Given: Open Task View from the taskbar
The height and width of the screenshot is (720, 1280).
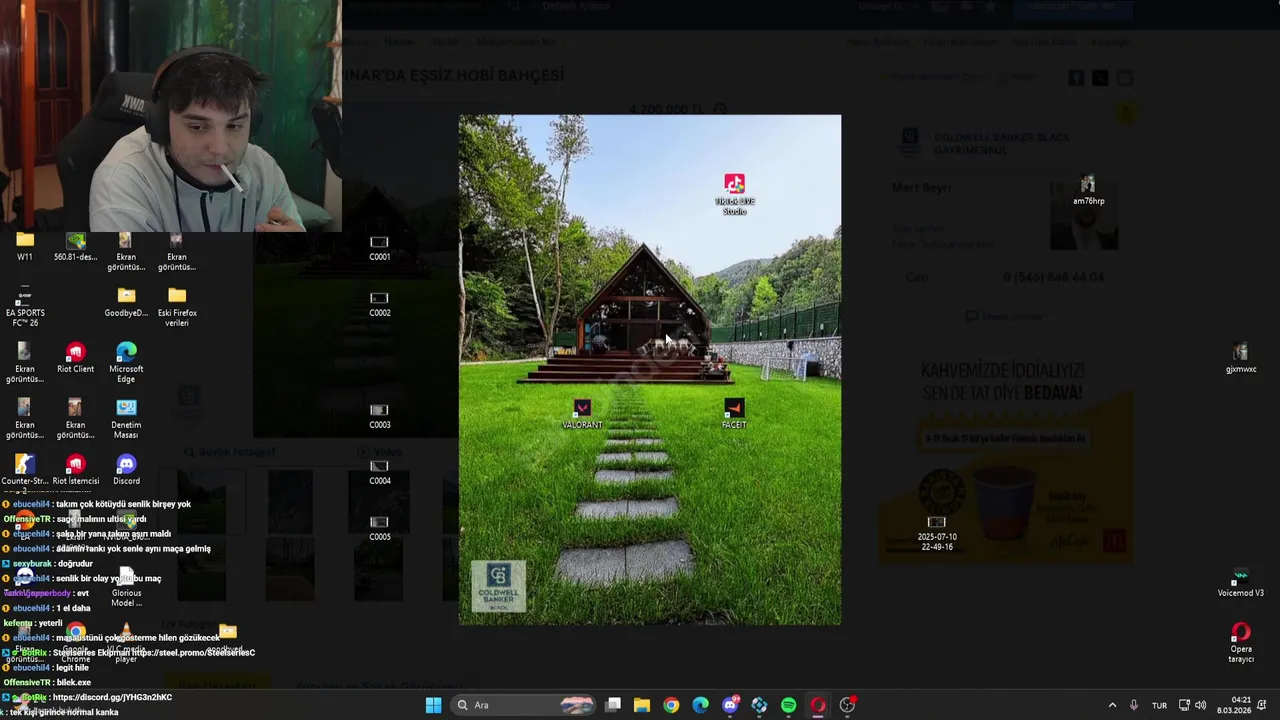Looking at the screenshot, I should [613, 705].
